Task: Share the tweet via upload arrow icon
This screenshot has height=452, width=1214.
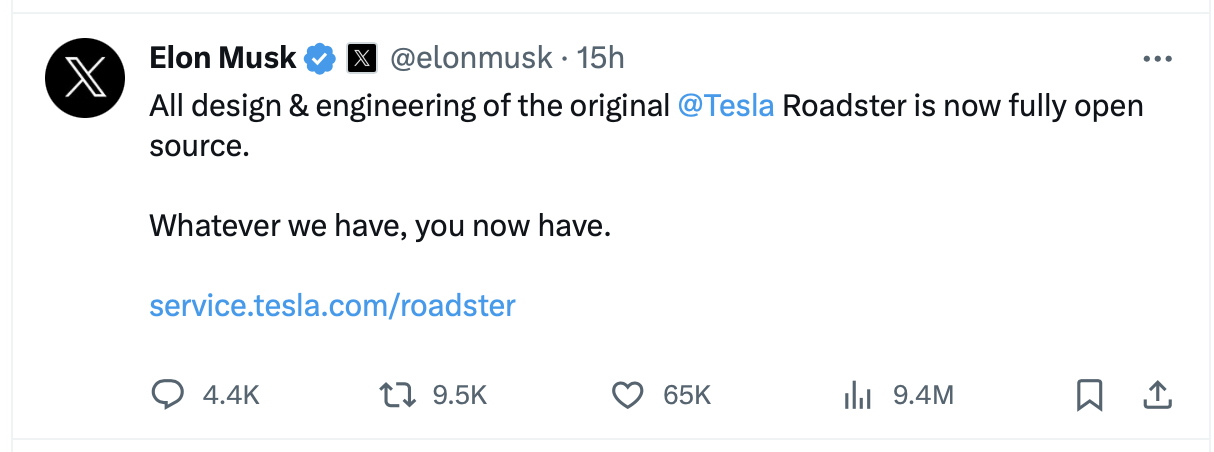Action: (1156, 395)
